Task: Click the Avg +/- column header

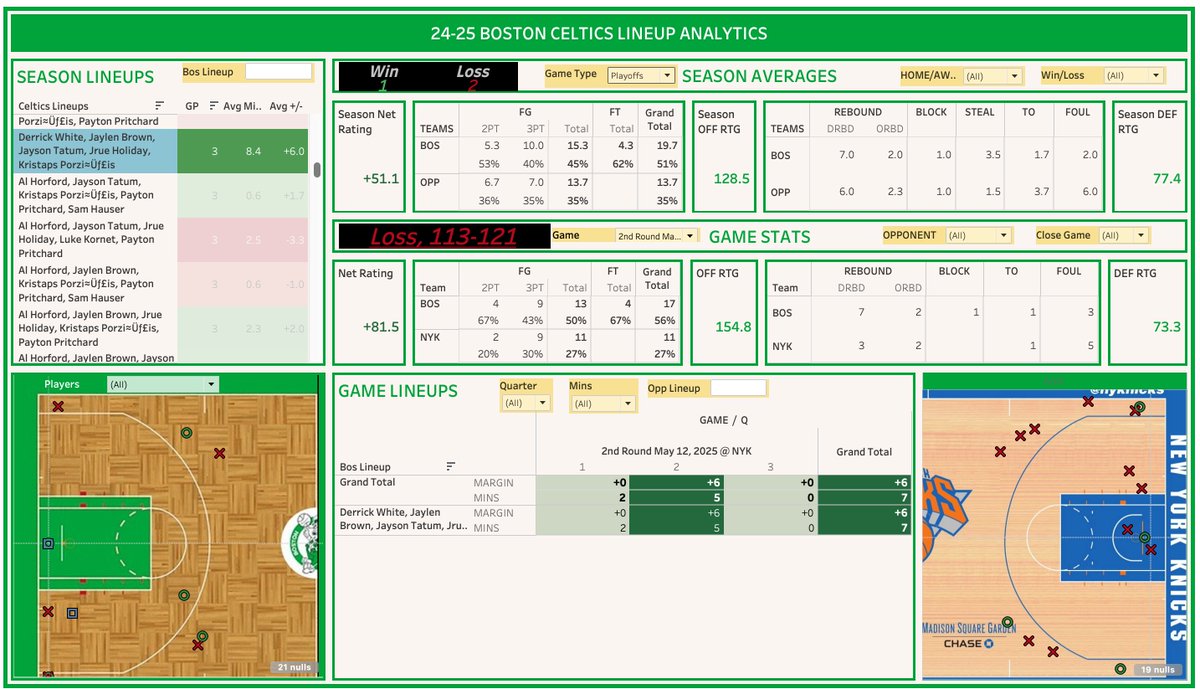Action: [285, 106]
